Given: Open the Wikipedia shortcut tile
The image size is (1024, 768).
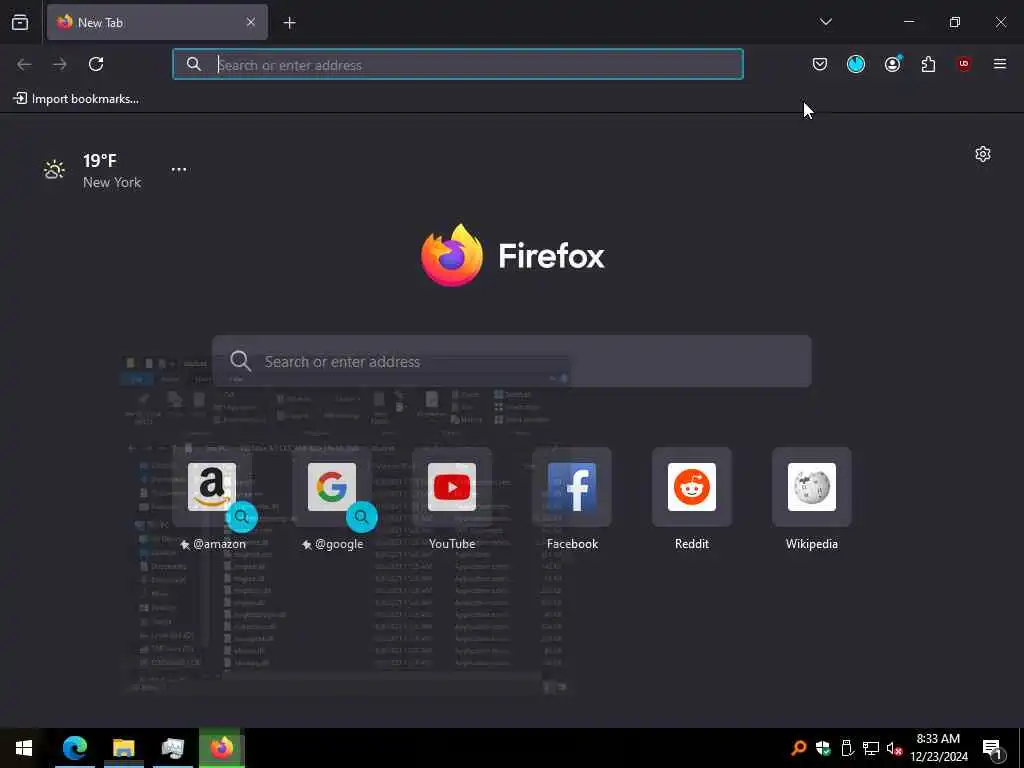Looking at the screenshot, I should tap(812, 487).
